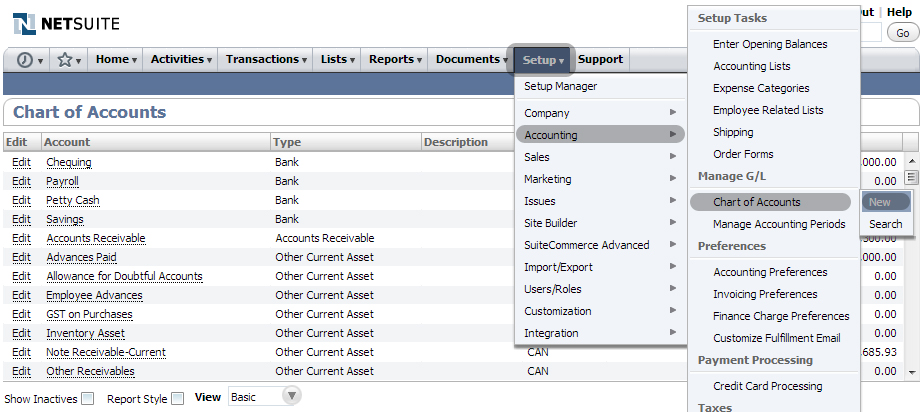
Task: Open the View dropdown set to Basic
Action: 265,397
